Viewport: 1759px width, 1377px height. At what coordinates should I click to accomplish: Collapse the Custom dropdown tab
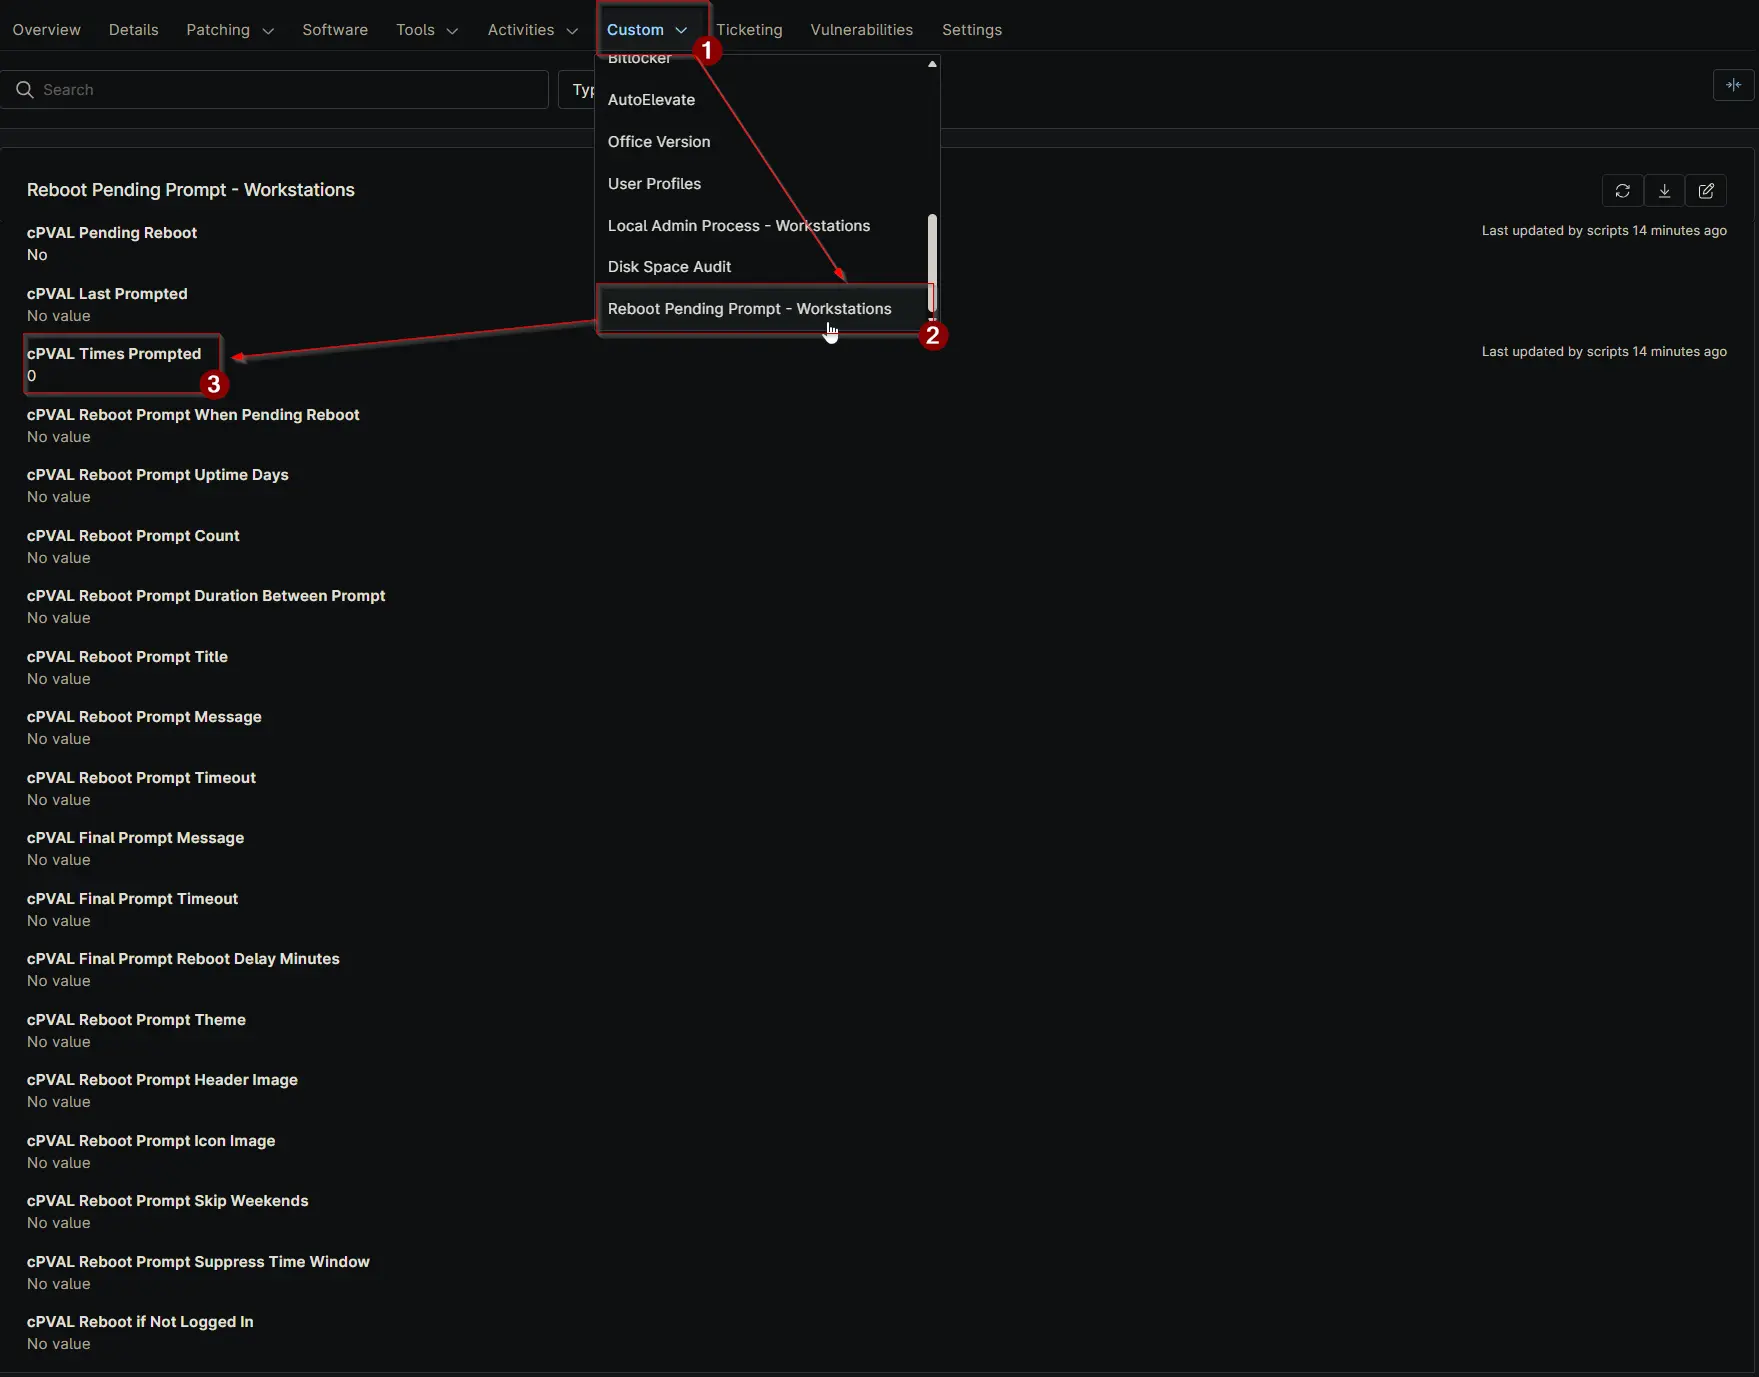point(646,30)
